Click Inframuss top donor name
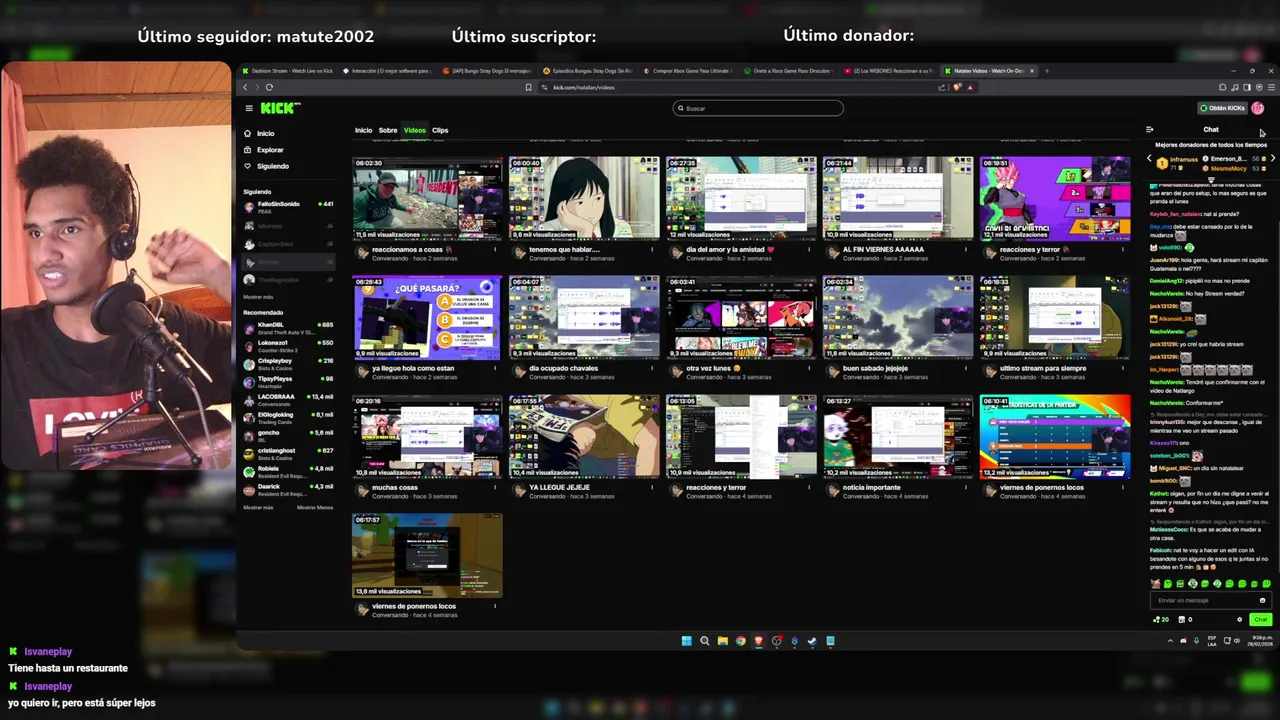Image resolution: width=1280 pixels, height=720 pixels. point(1184,159)
